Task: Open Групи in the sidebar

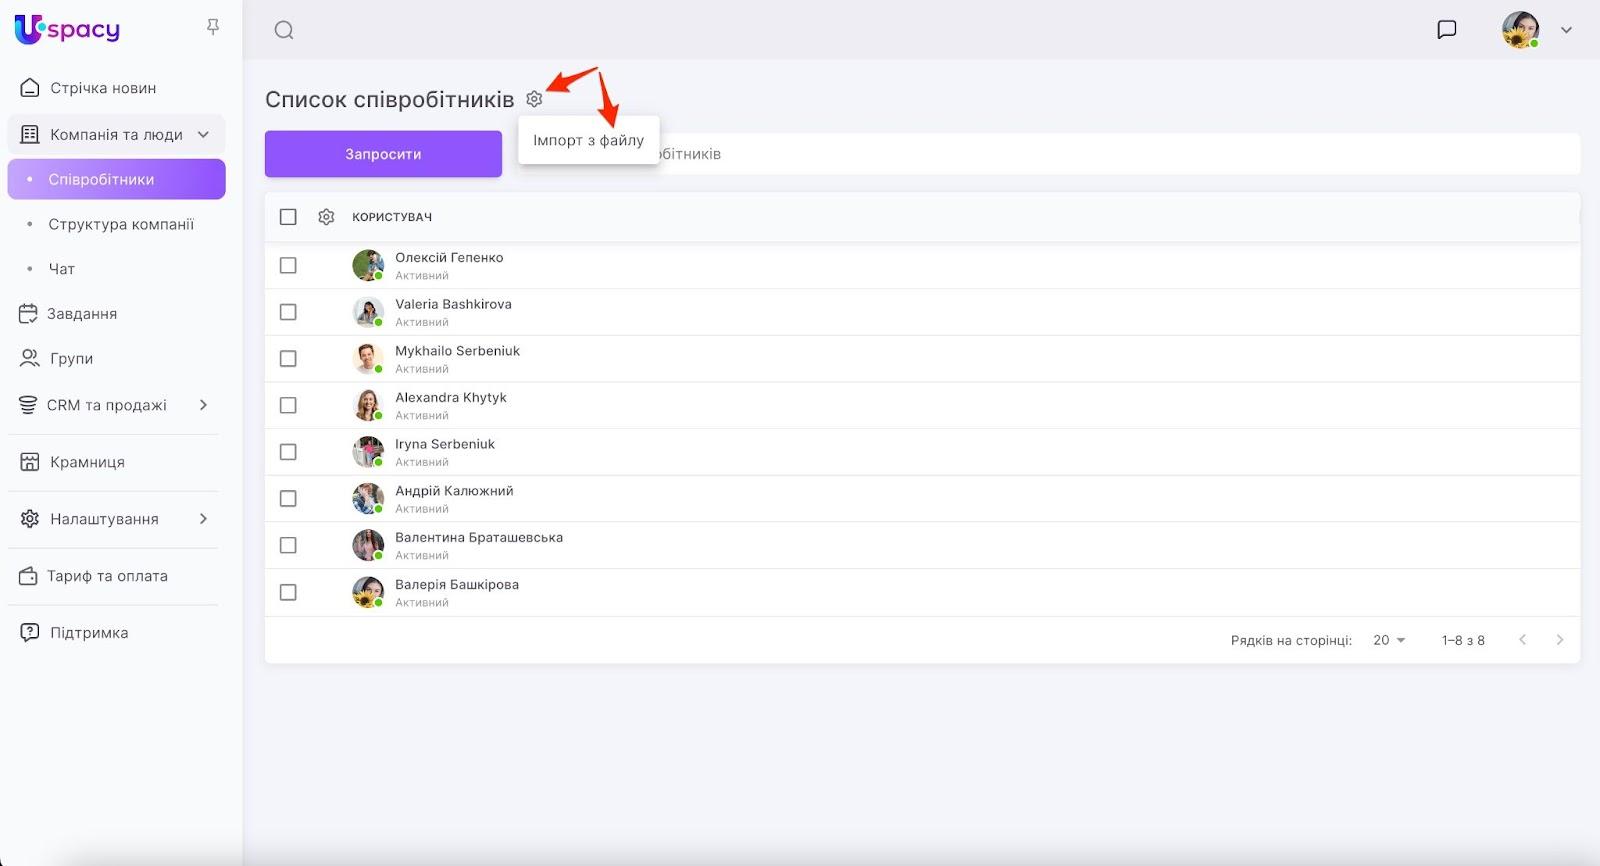Action: (72, 358)
